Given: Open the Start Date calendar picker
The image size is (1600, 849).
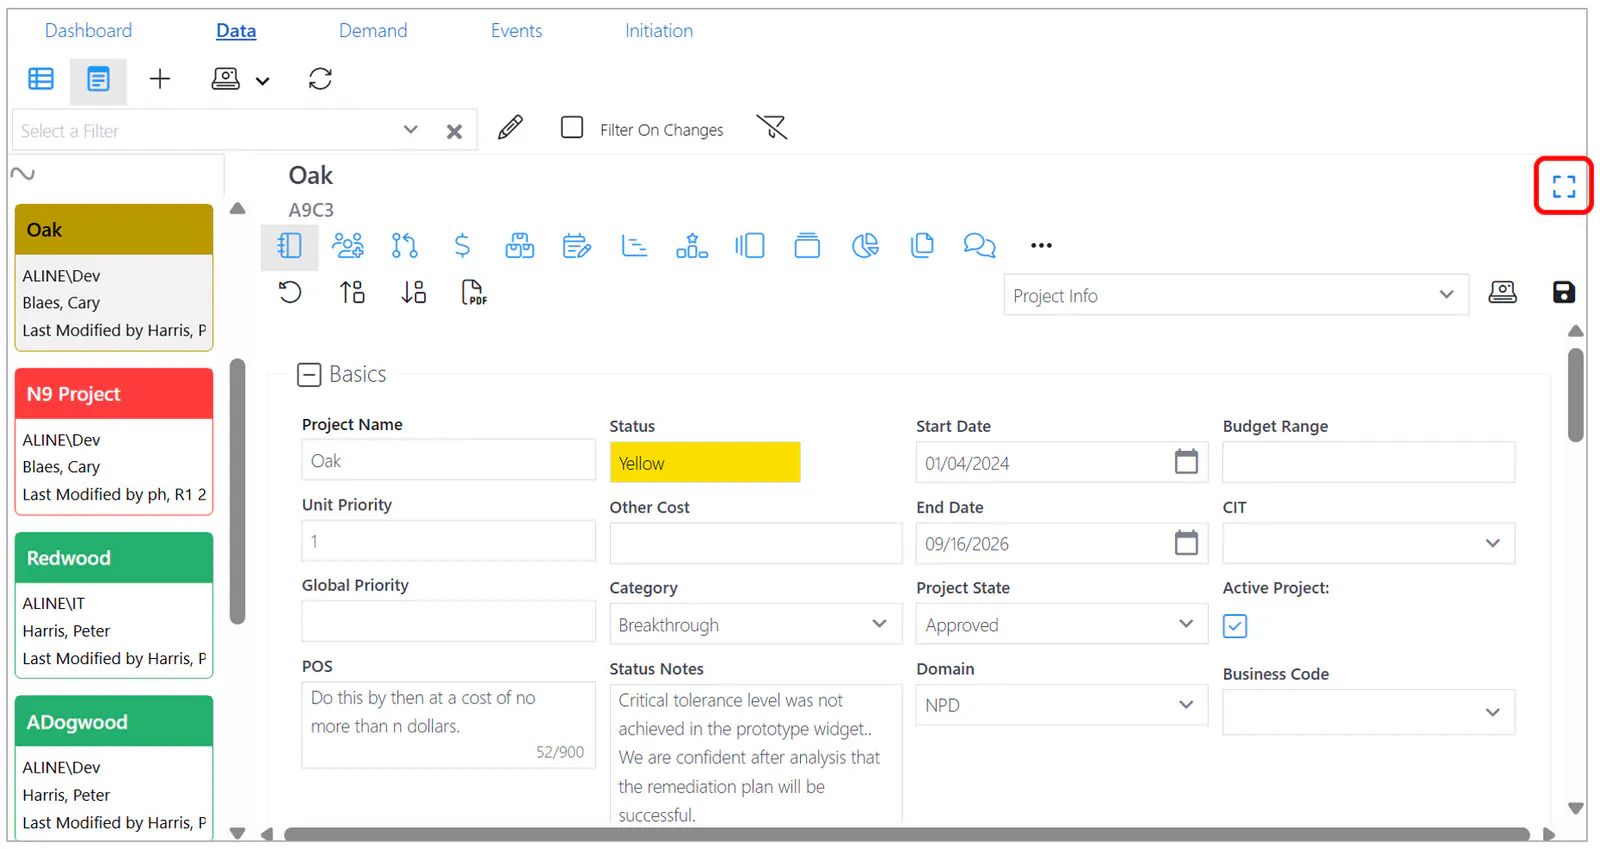Looking at the screenshot, I should click(x=1186, y=462).
